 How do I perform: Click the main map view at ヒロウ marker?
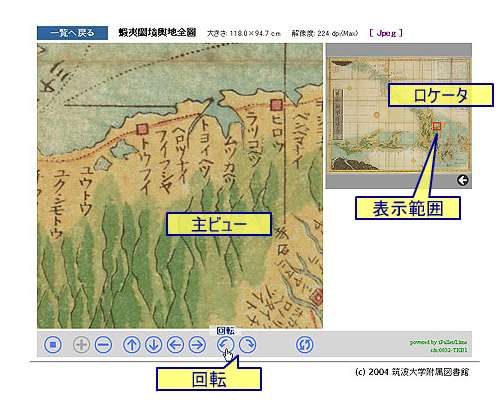coord(276,105)
